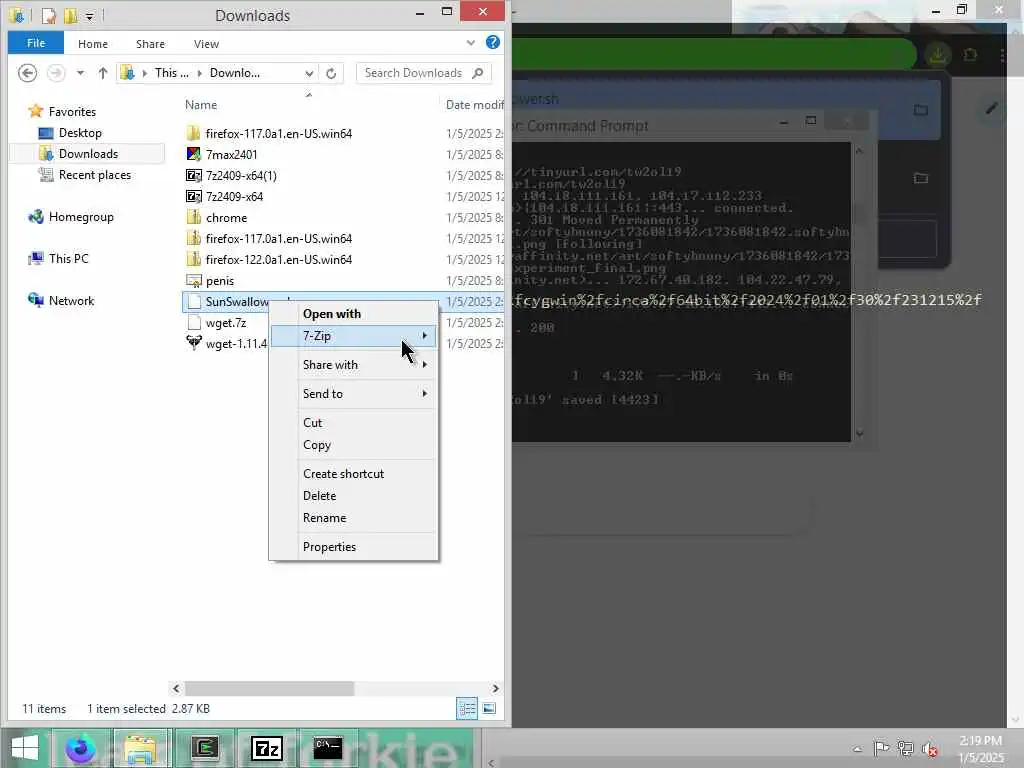
Task: Open the green terminal taskbar icon
Action: (204, 748)
